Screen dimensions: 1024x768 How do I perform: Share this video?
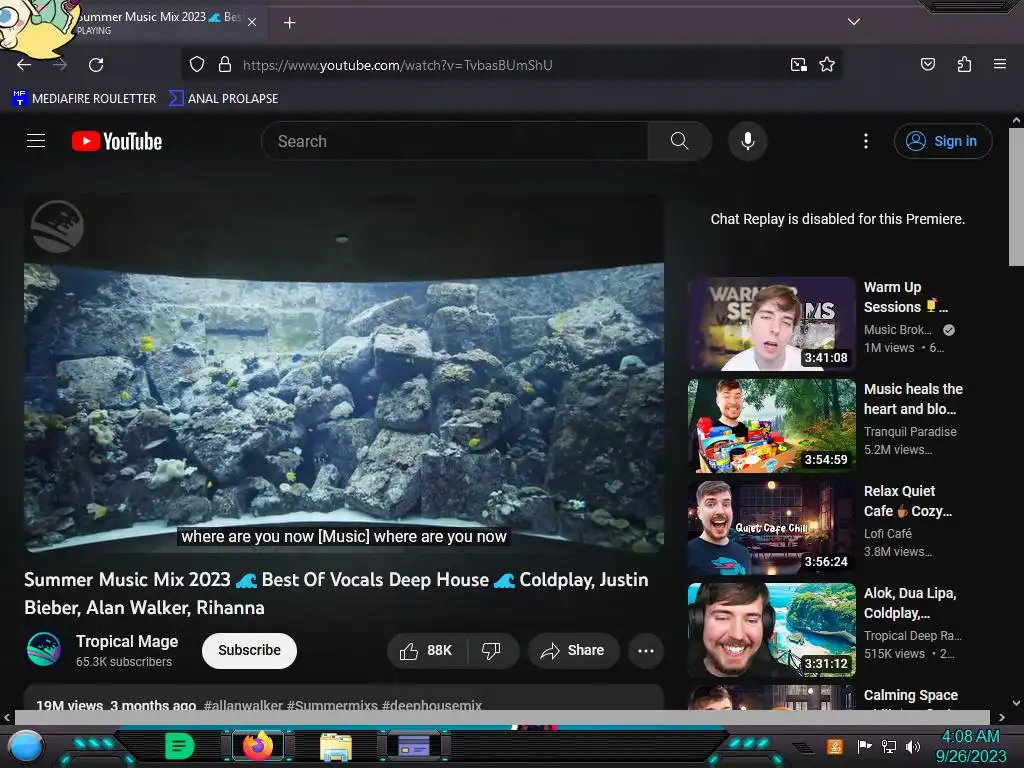[573, 650]
